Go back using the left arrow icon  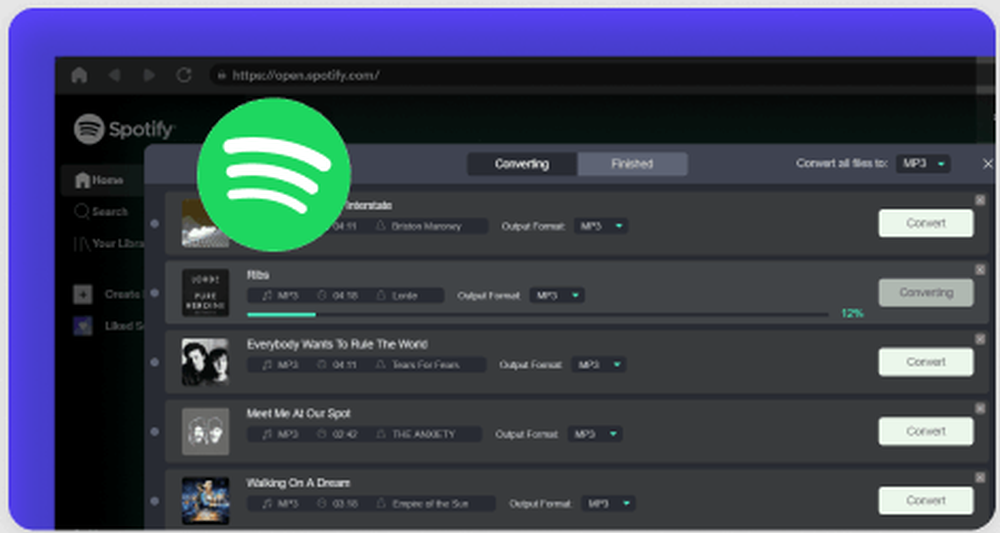click(115, 75)
